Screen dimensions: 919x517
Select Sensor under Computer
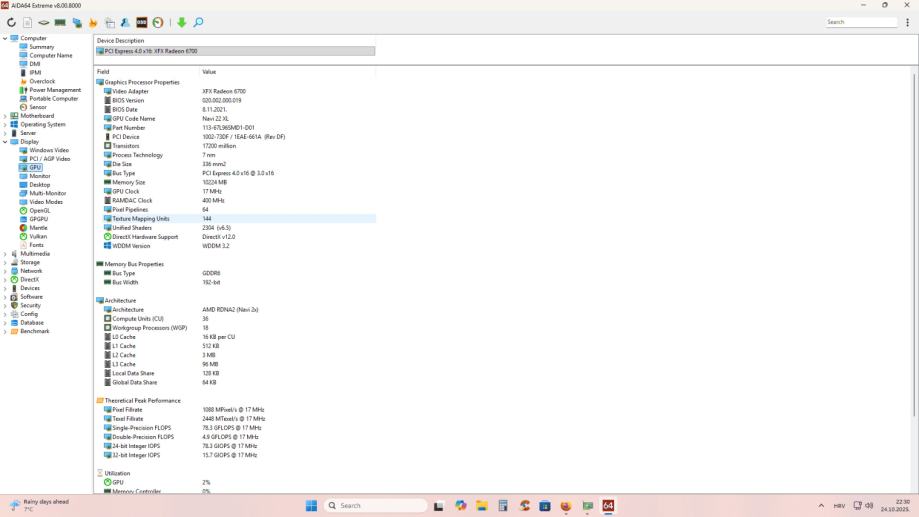click(x=38, y=107)
